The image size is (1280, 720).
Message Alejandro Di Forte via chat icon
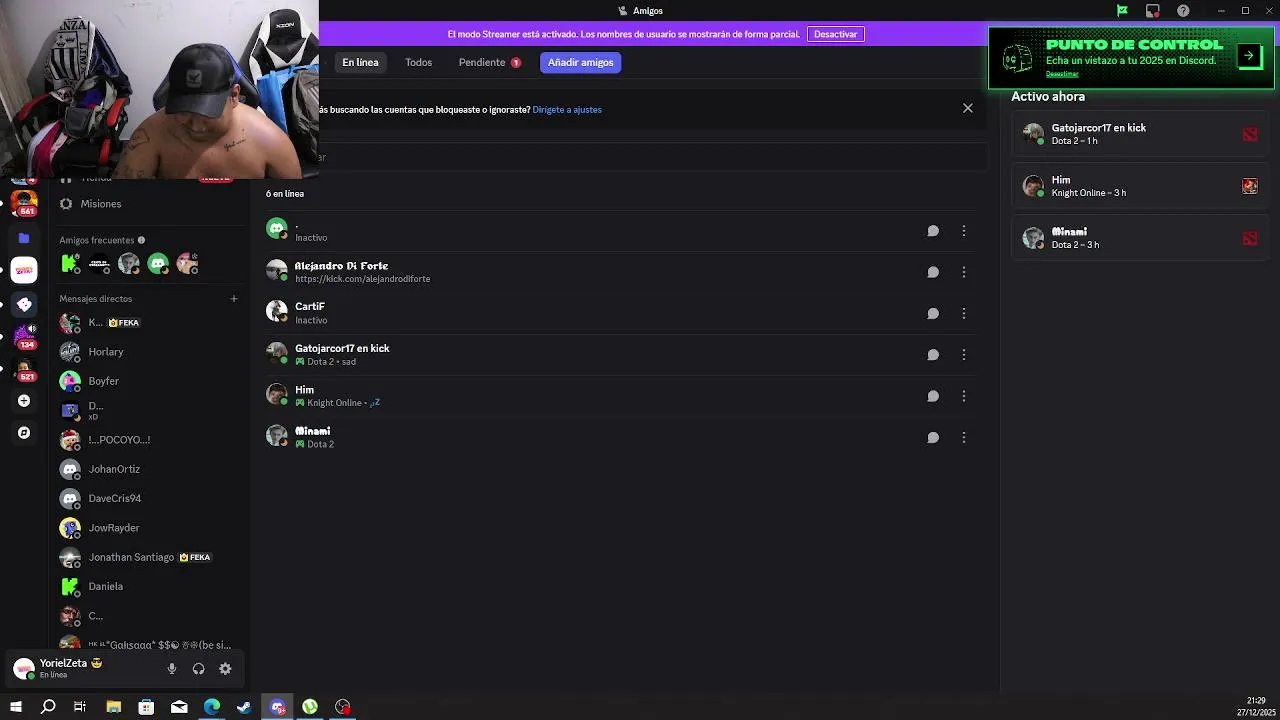932,272
